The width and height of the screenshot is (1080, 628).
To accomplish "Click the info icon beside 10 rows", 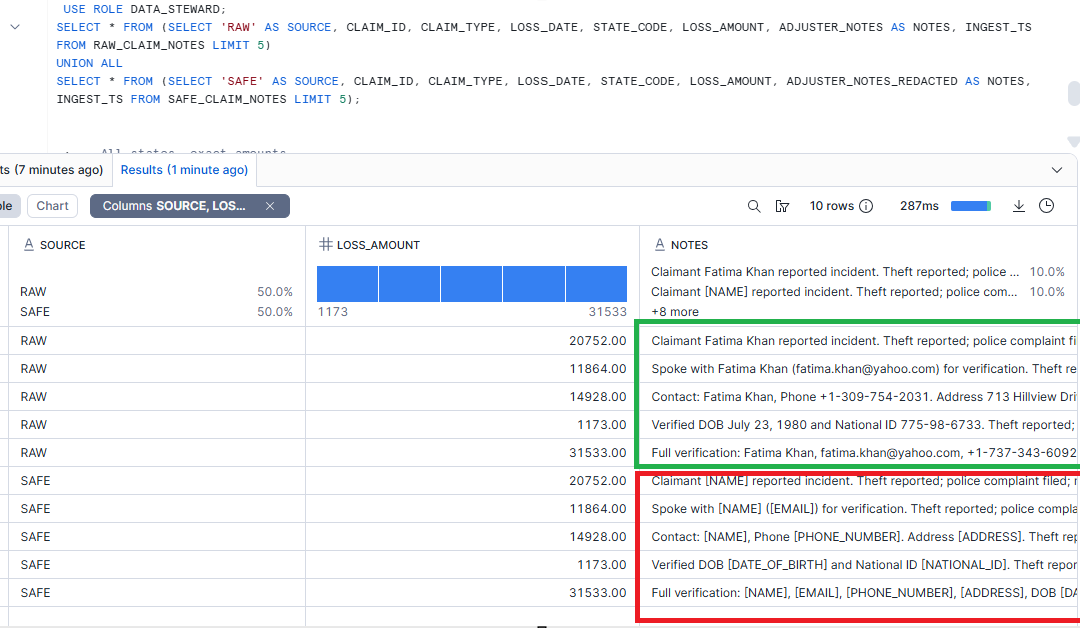I will [866, 206].
